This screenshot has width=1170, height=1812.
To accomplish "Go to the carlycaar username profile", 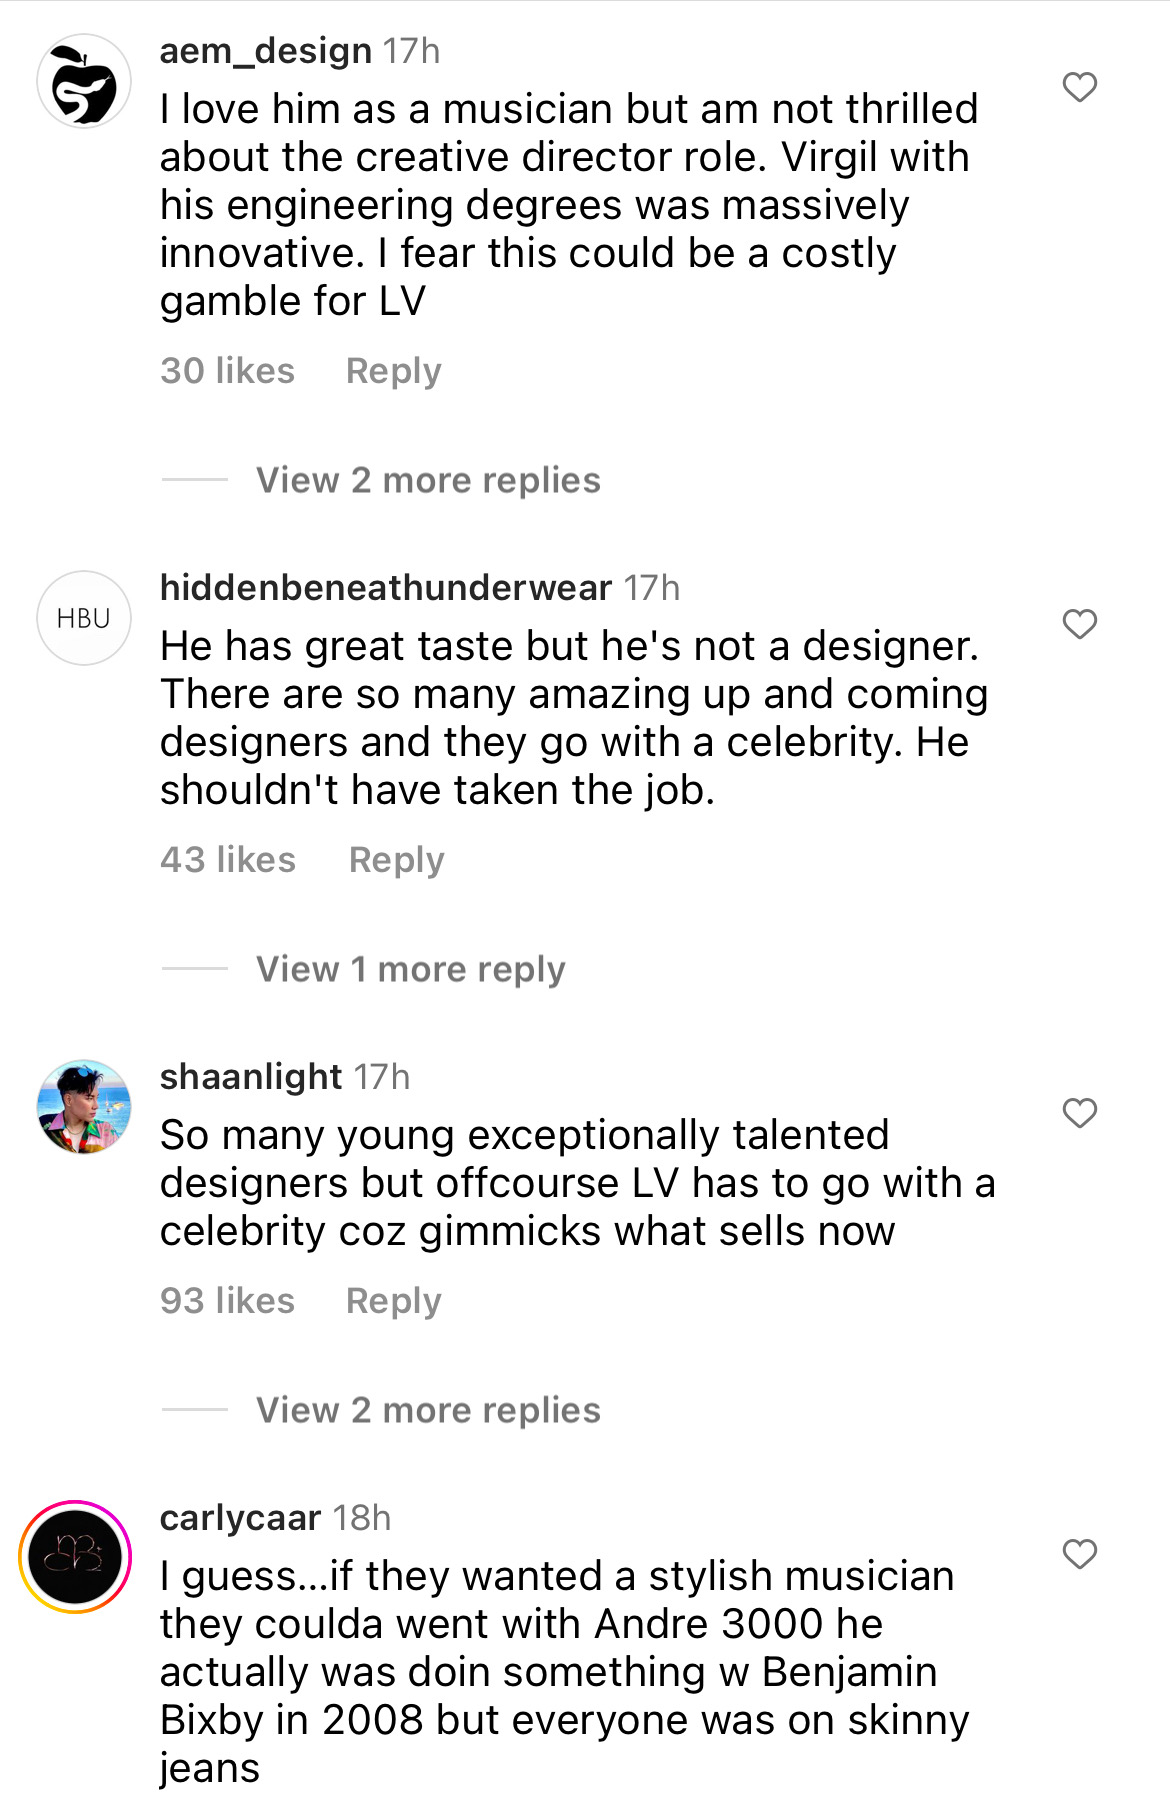I will click(240, 1518).
